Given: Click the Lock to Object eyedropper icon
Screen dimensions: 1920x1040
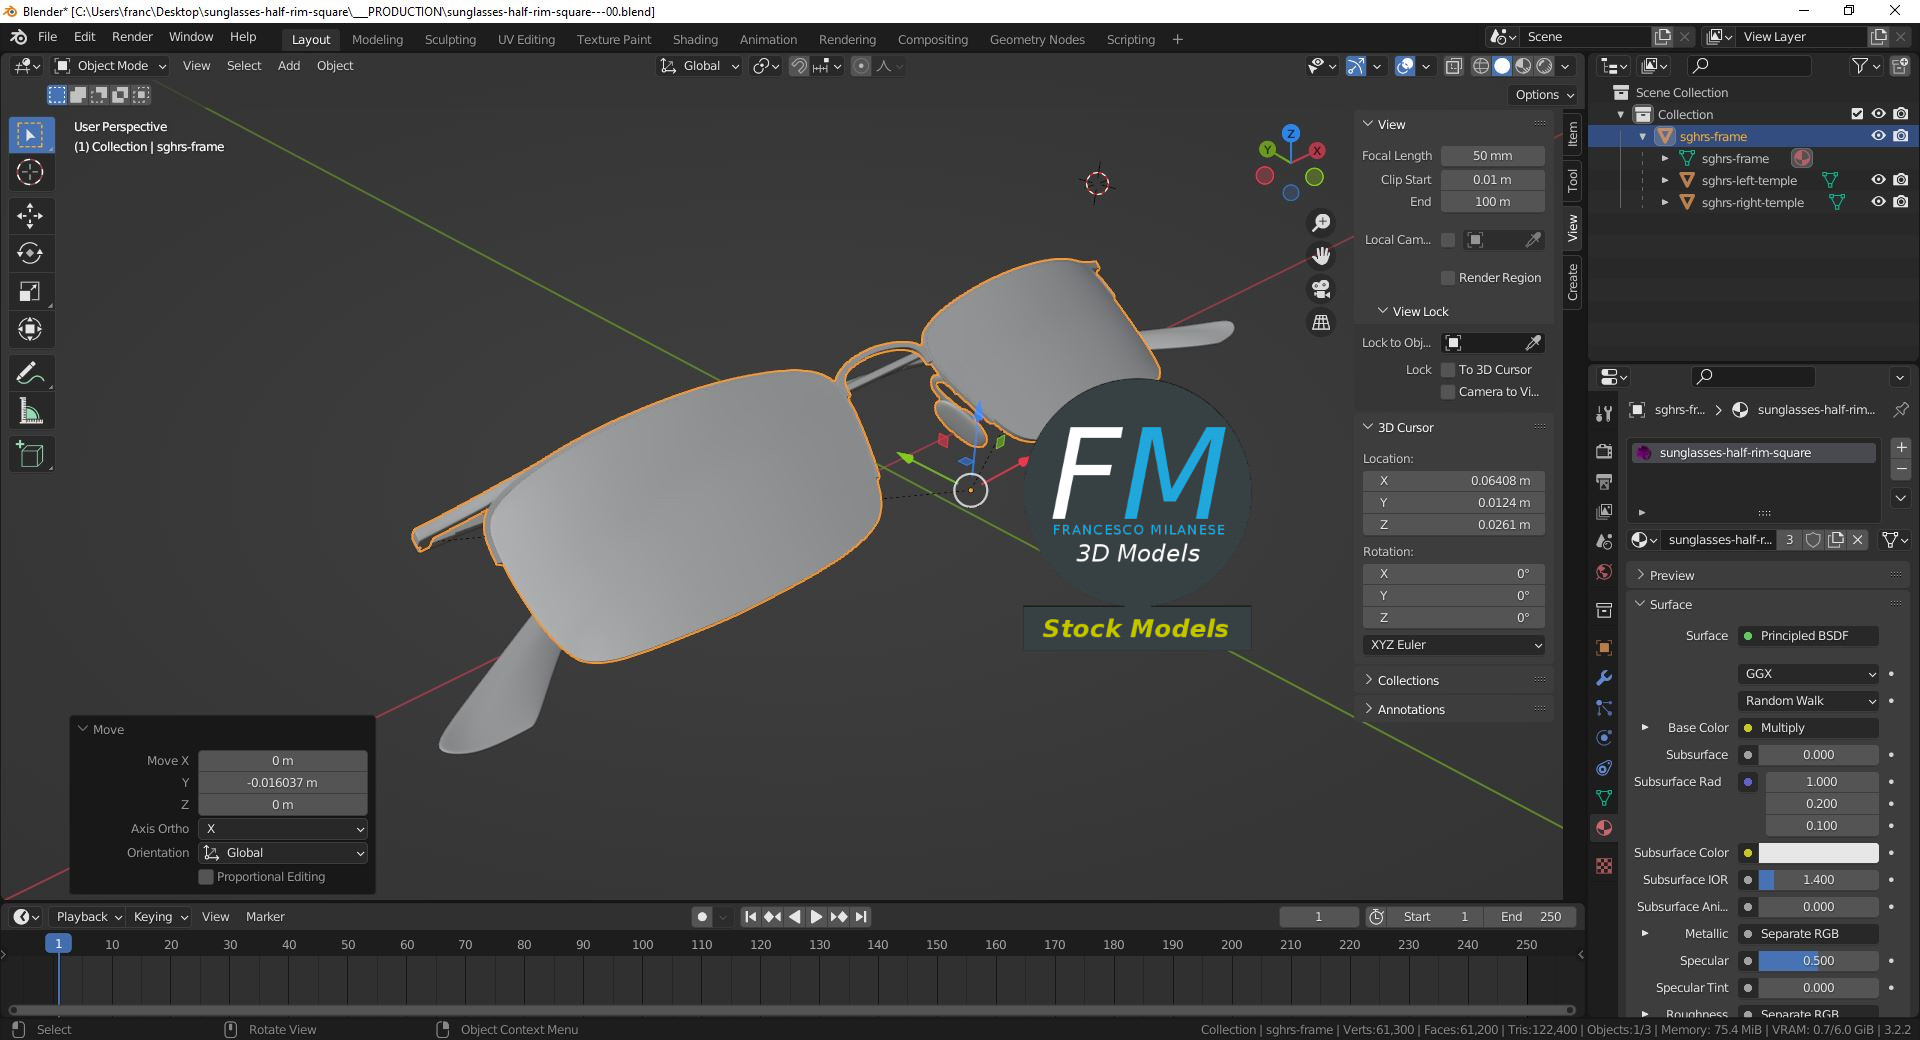Looking at the screenshot, I should tap(1533, 343).
